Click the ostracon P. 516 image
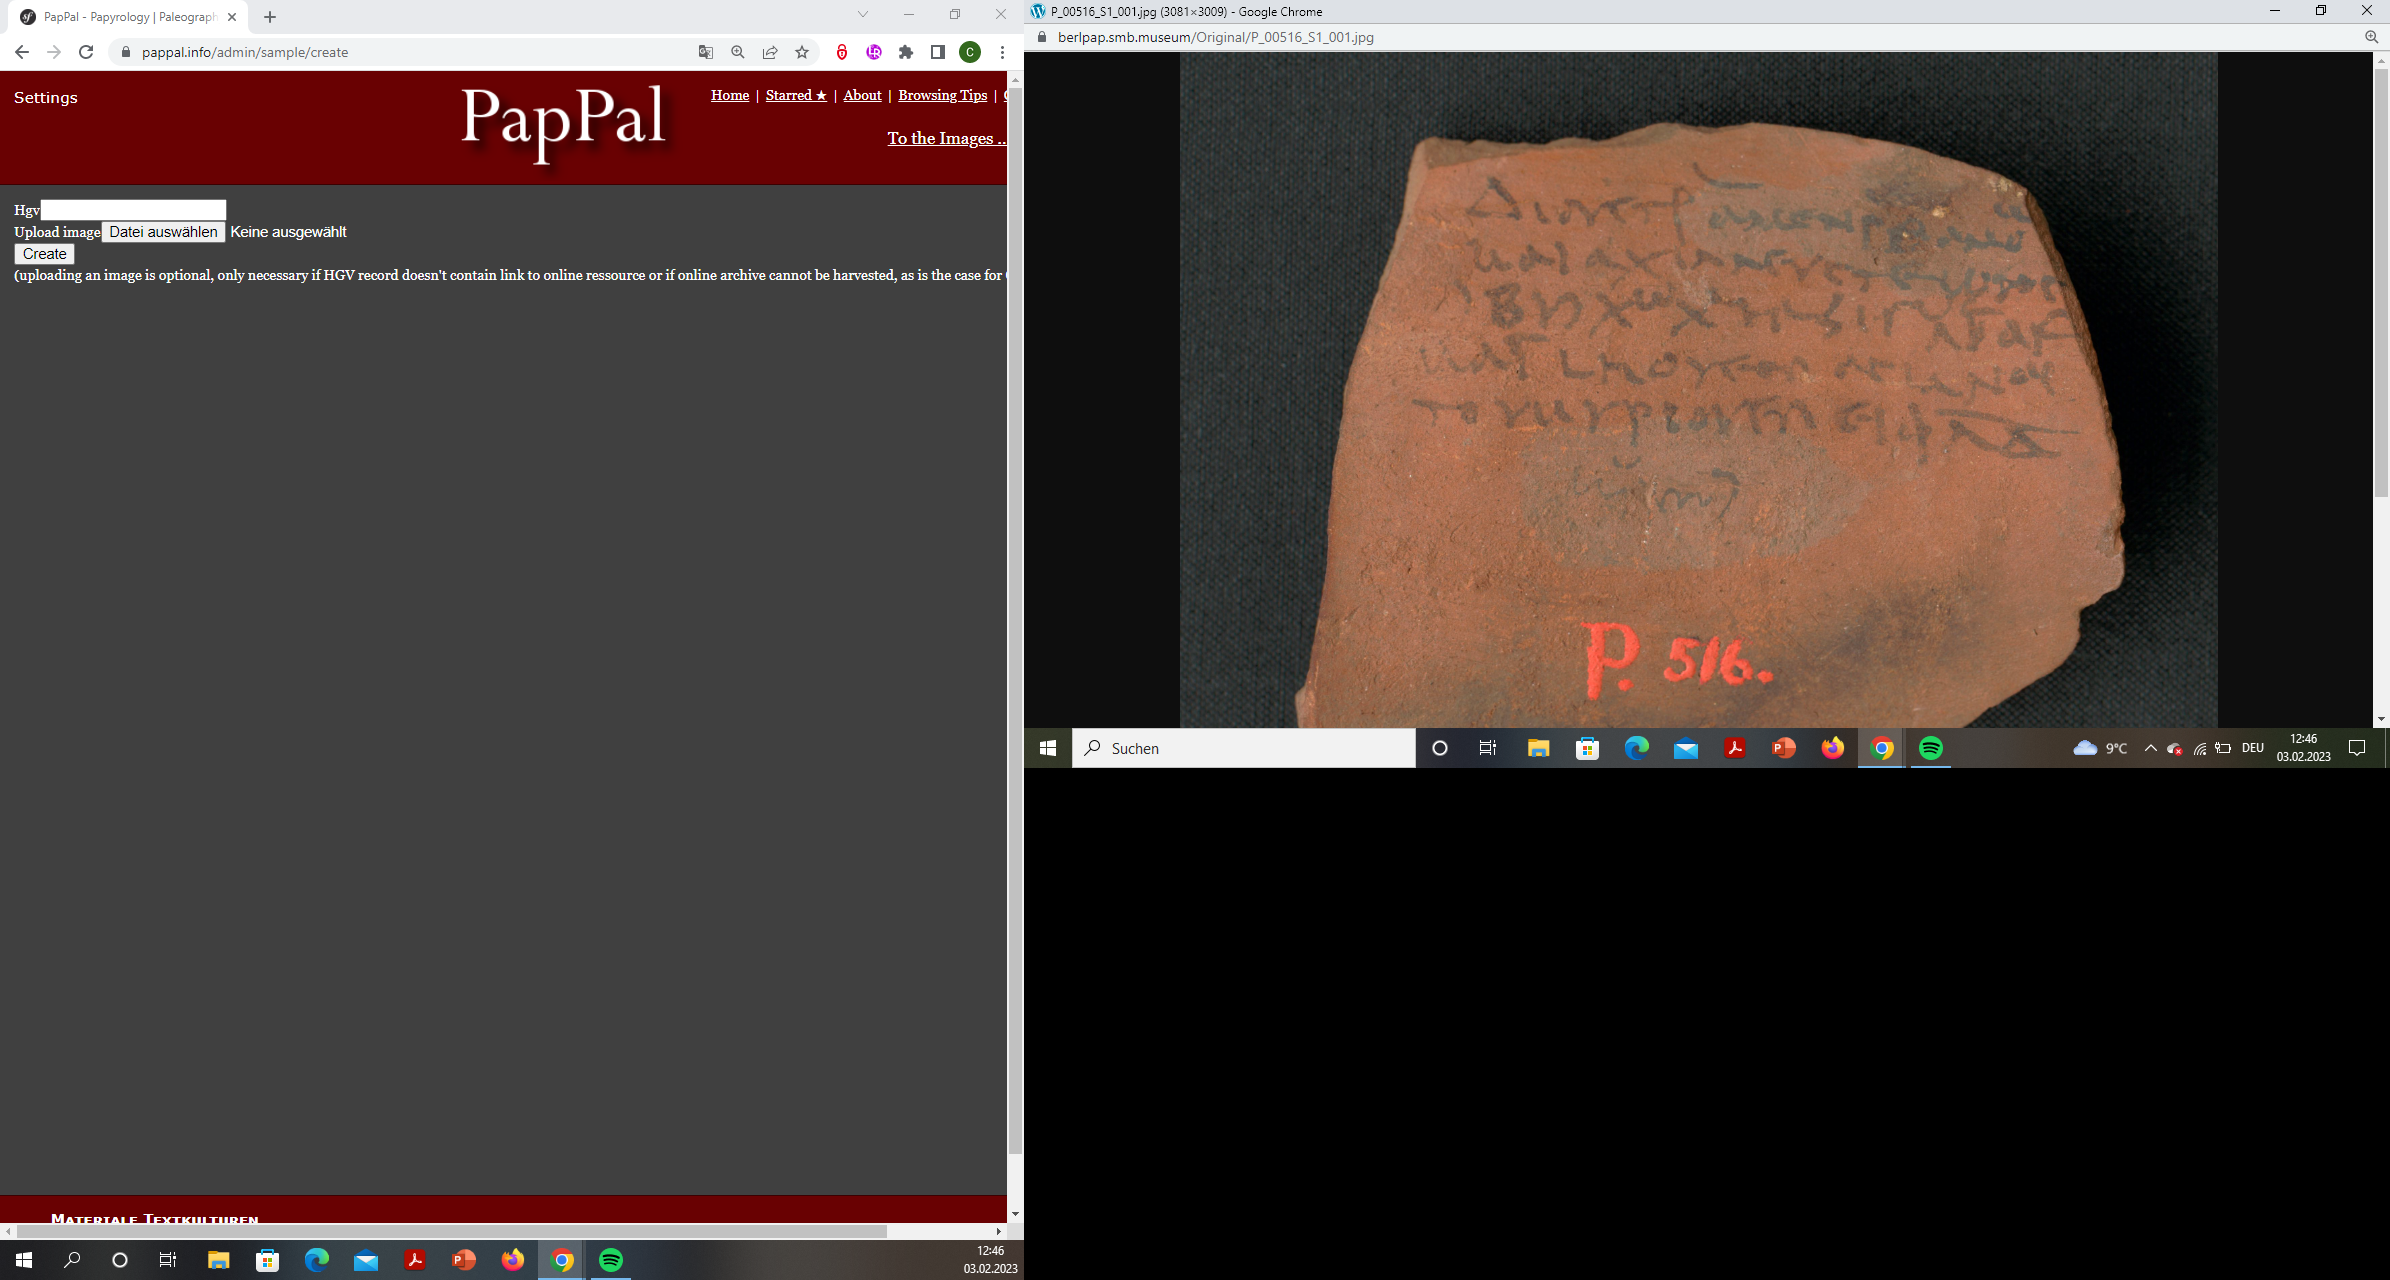This screenshot has height=1280, width=2390. pos(1698,390)
